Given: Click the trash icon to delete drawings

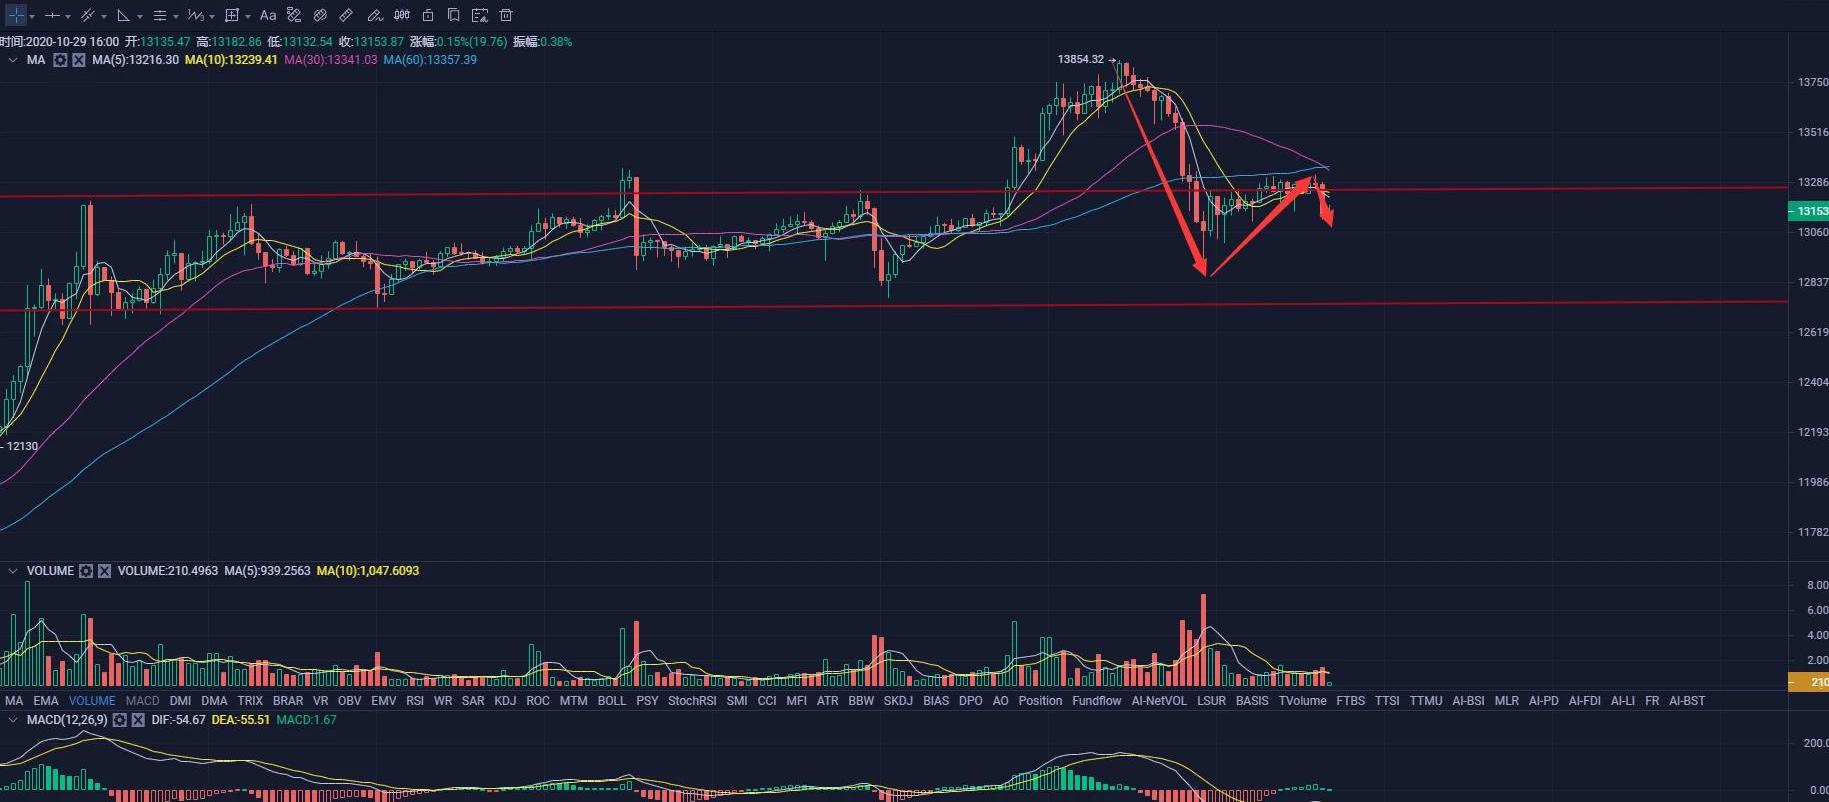Looking at the screenshot, I should [506, 15].
